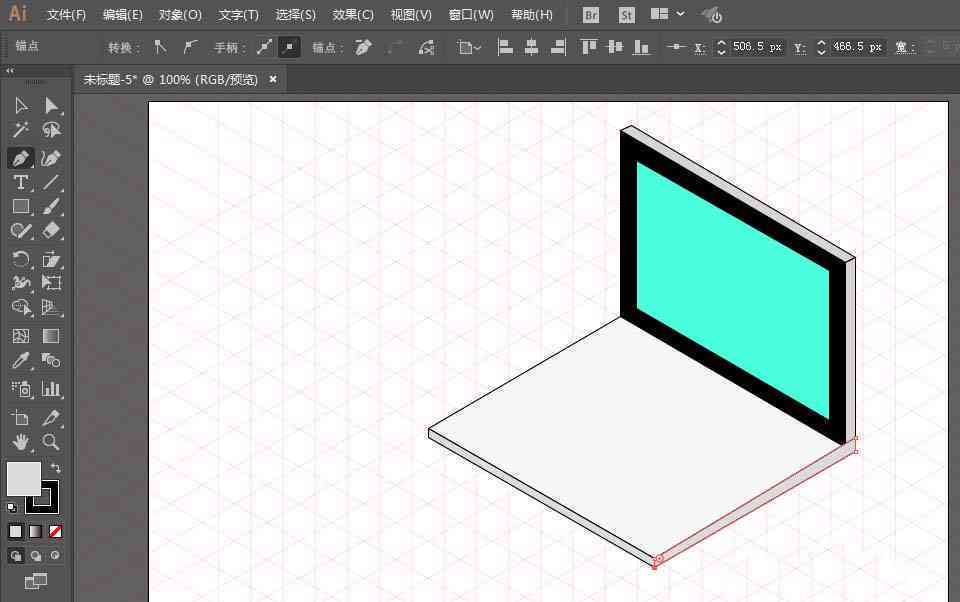Open the 窗口(W) menu
This screenshot has height=602, width=960.
471,15
